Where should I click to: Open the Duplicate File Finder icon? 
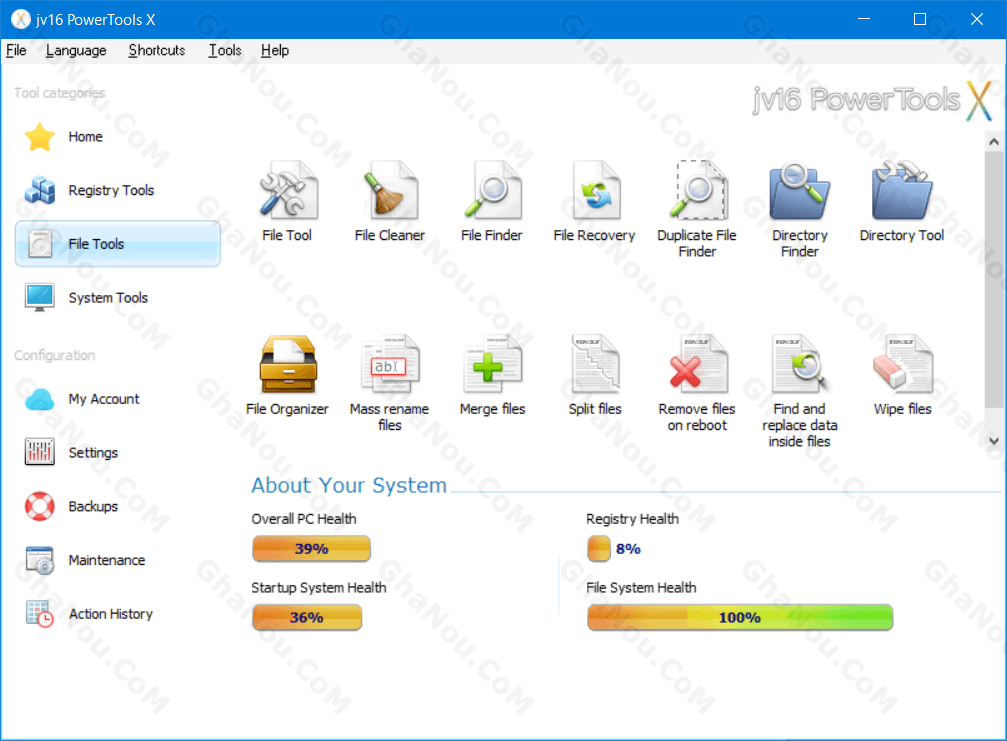tap(697, 190)
